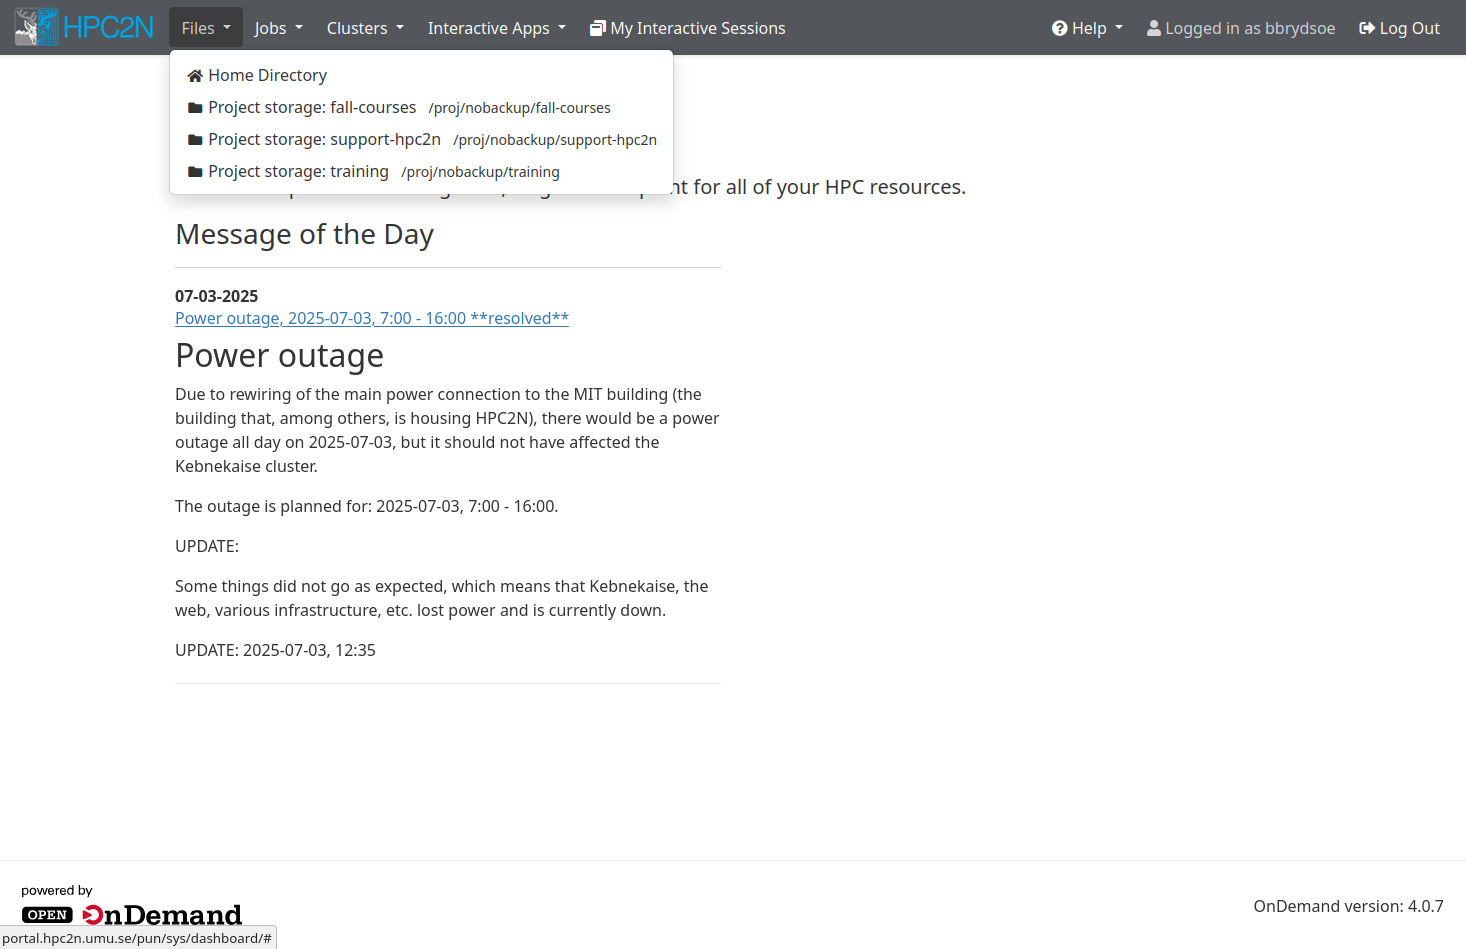
Task: Click the /proj/nobackup/support-hpc2n path text
Action: coord(555,140)
